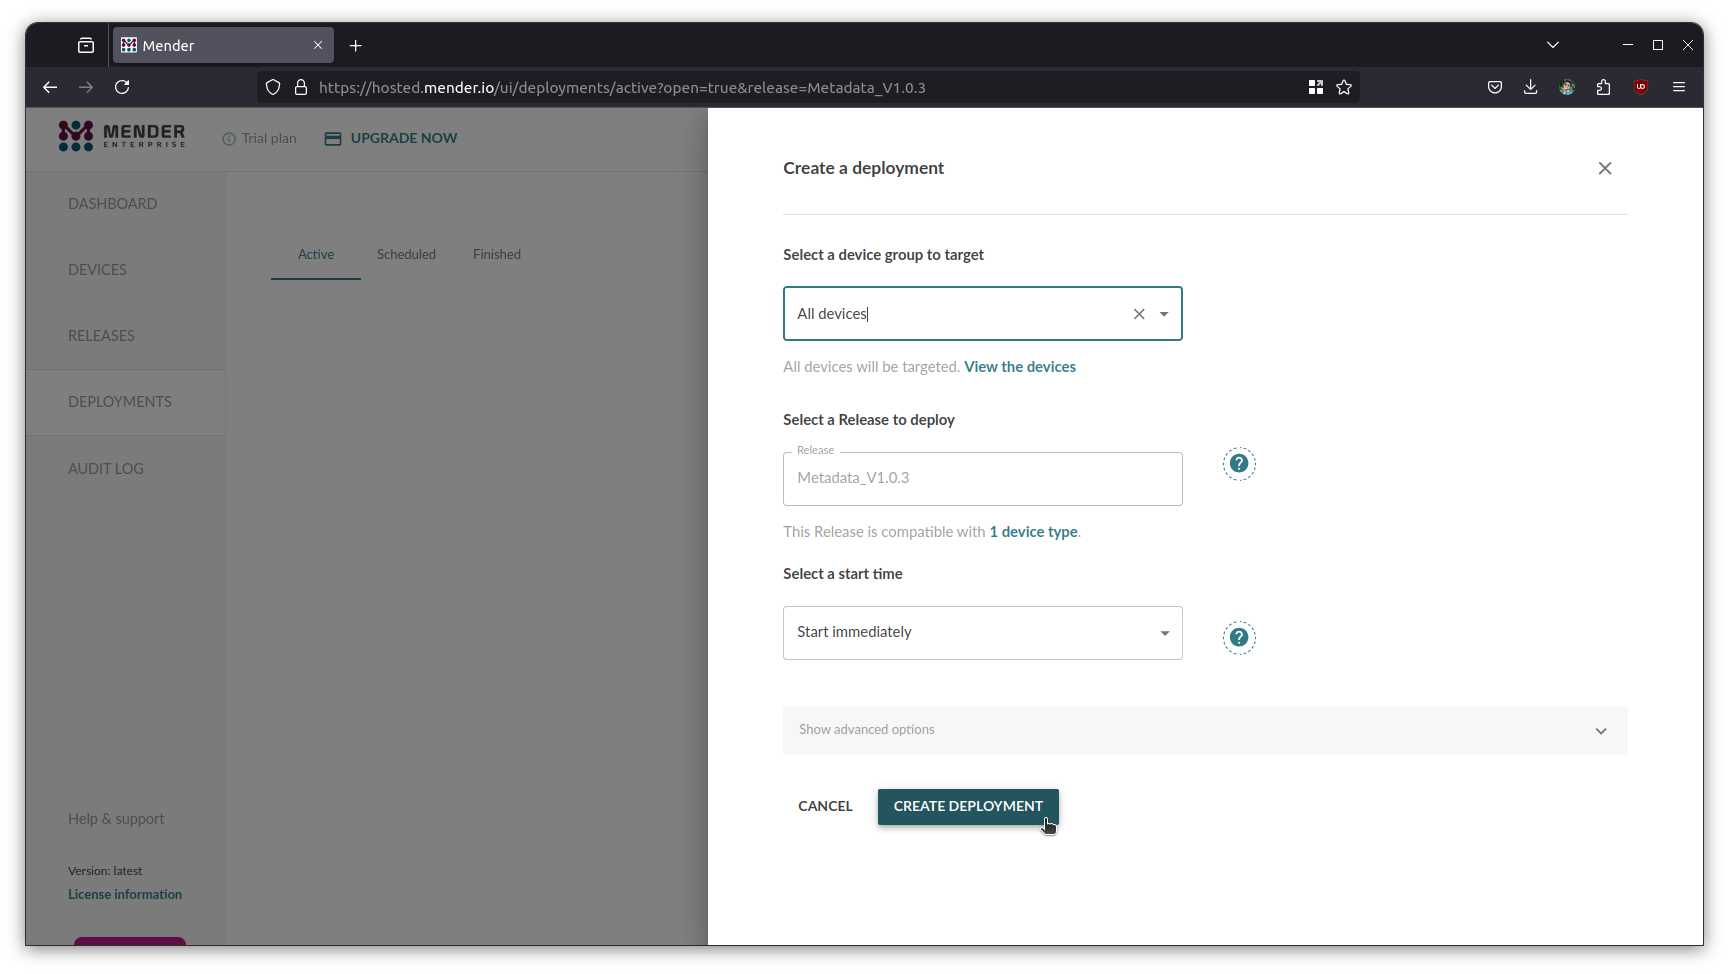Open View the devices link

point(1019,367)
